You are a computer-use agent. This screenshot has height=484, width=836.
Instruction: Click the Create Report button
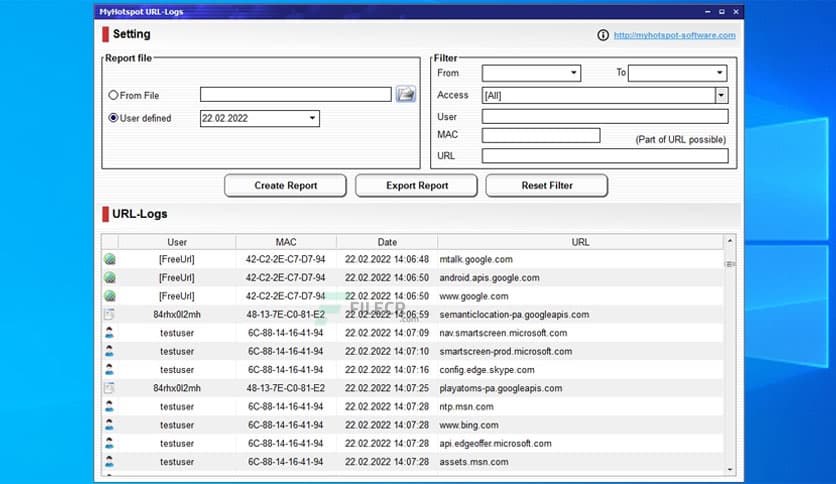click(x=285, y=185)
